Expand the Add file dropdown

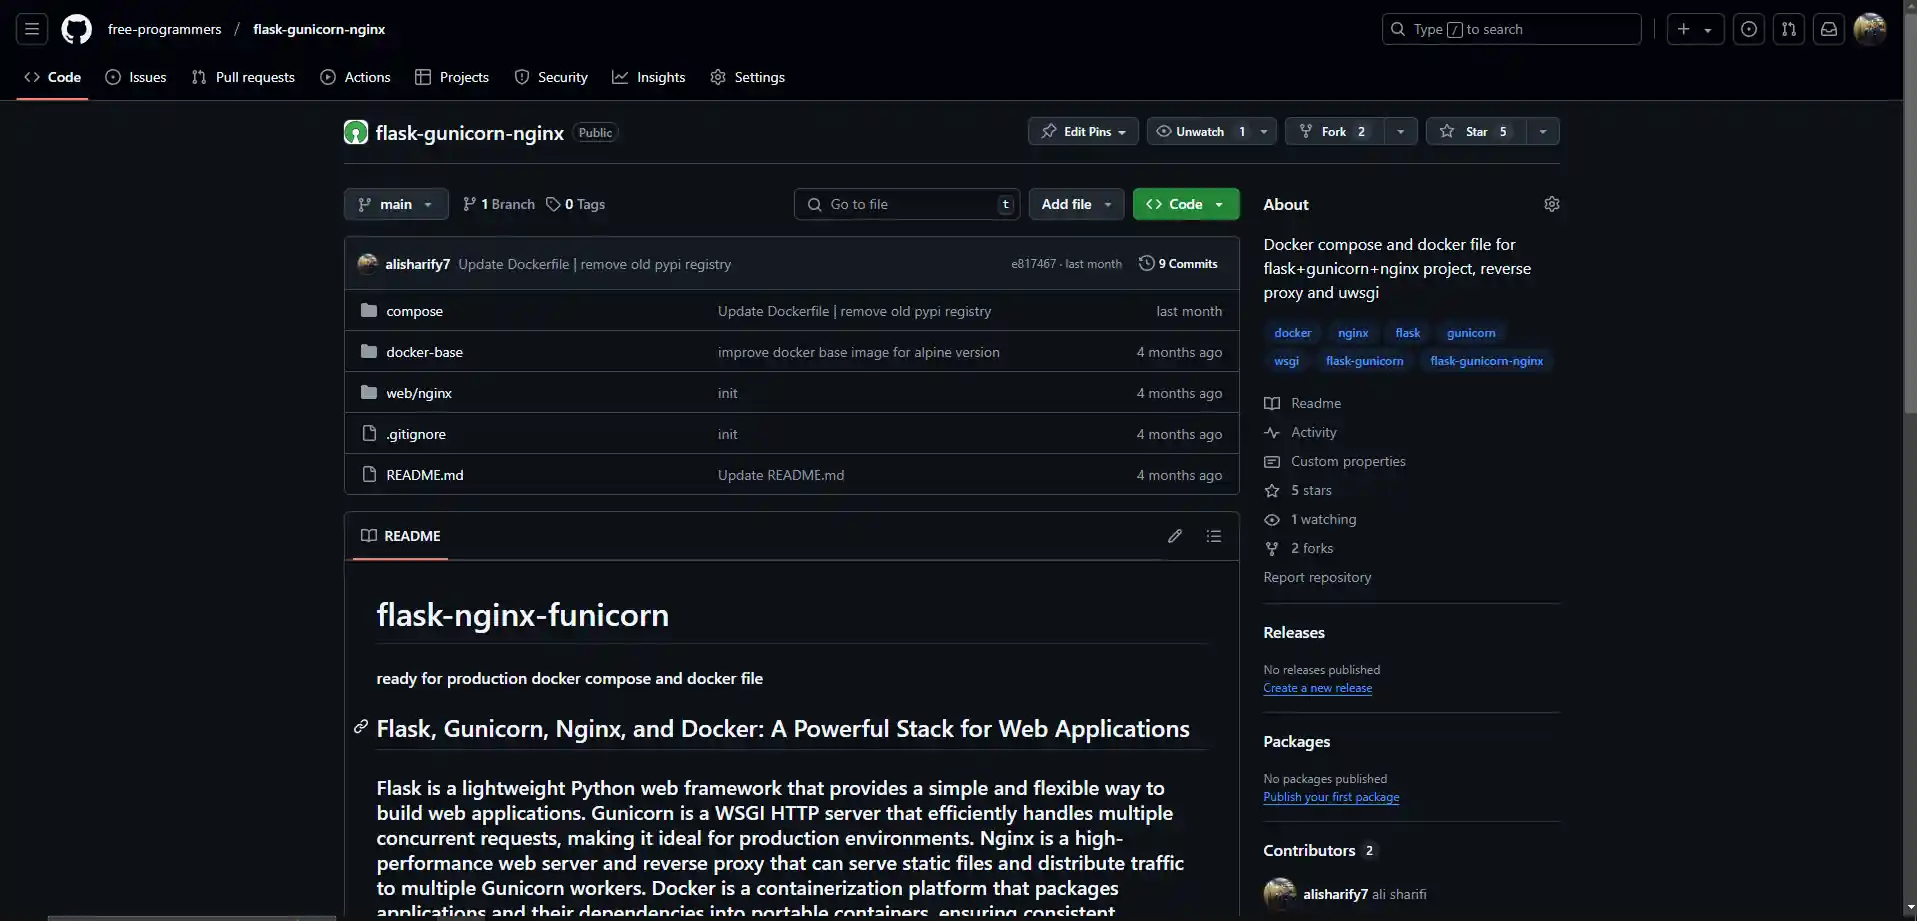click(1076, 204)
